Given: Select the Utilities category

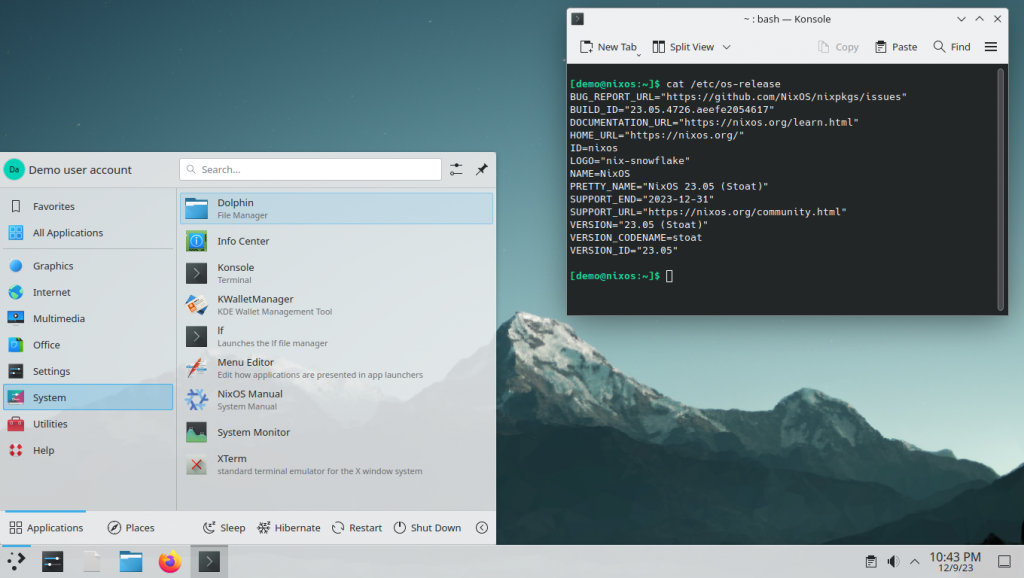Looking at the screenshot, I should click(x=50, y=424).
